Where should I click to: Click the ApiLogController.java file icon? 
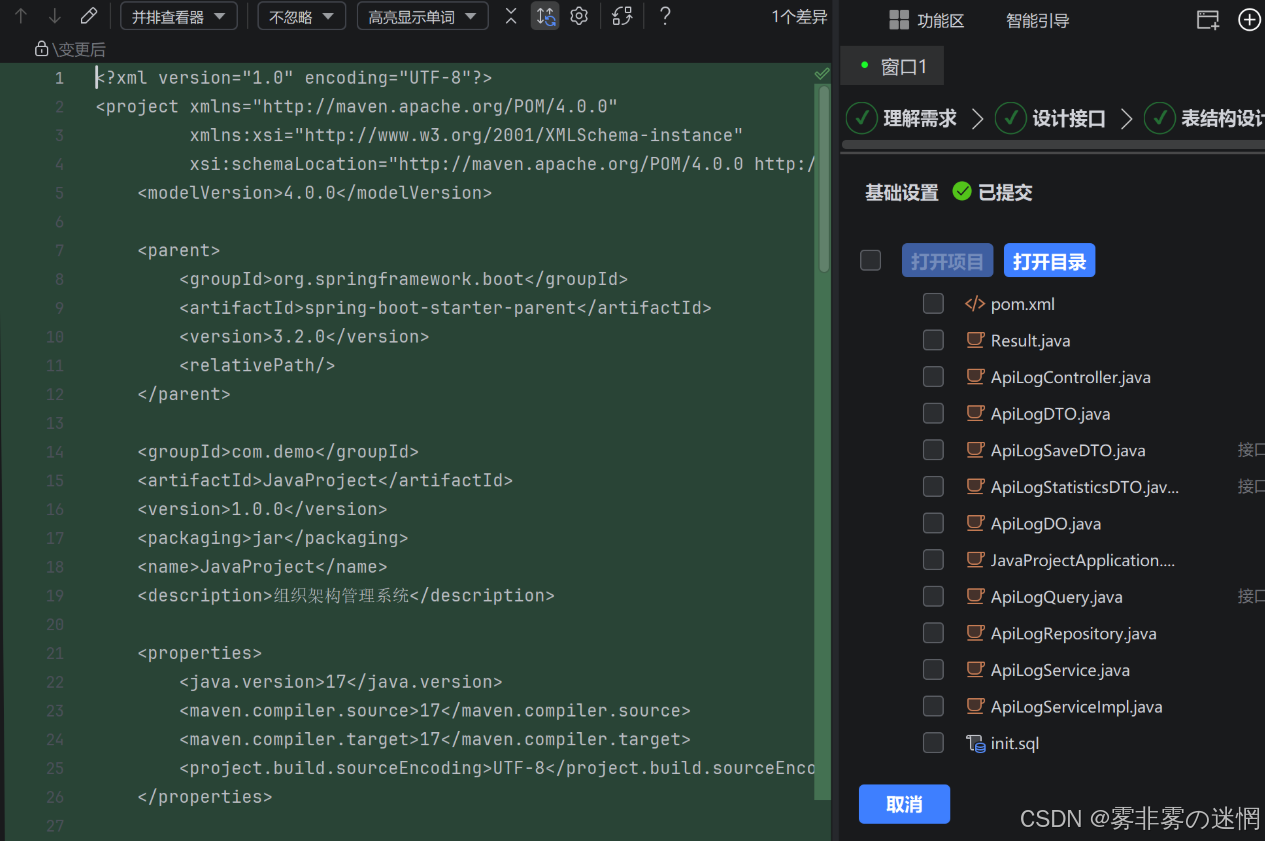coord(975,377)
